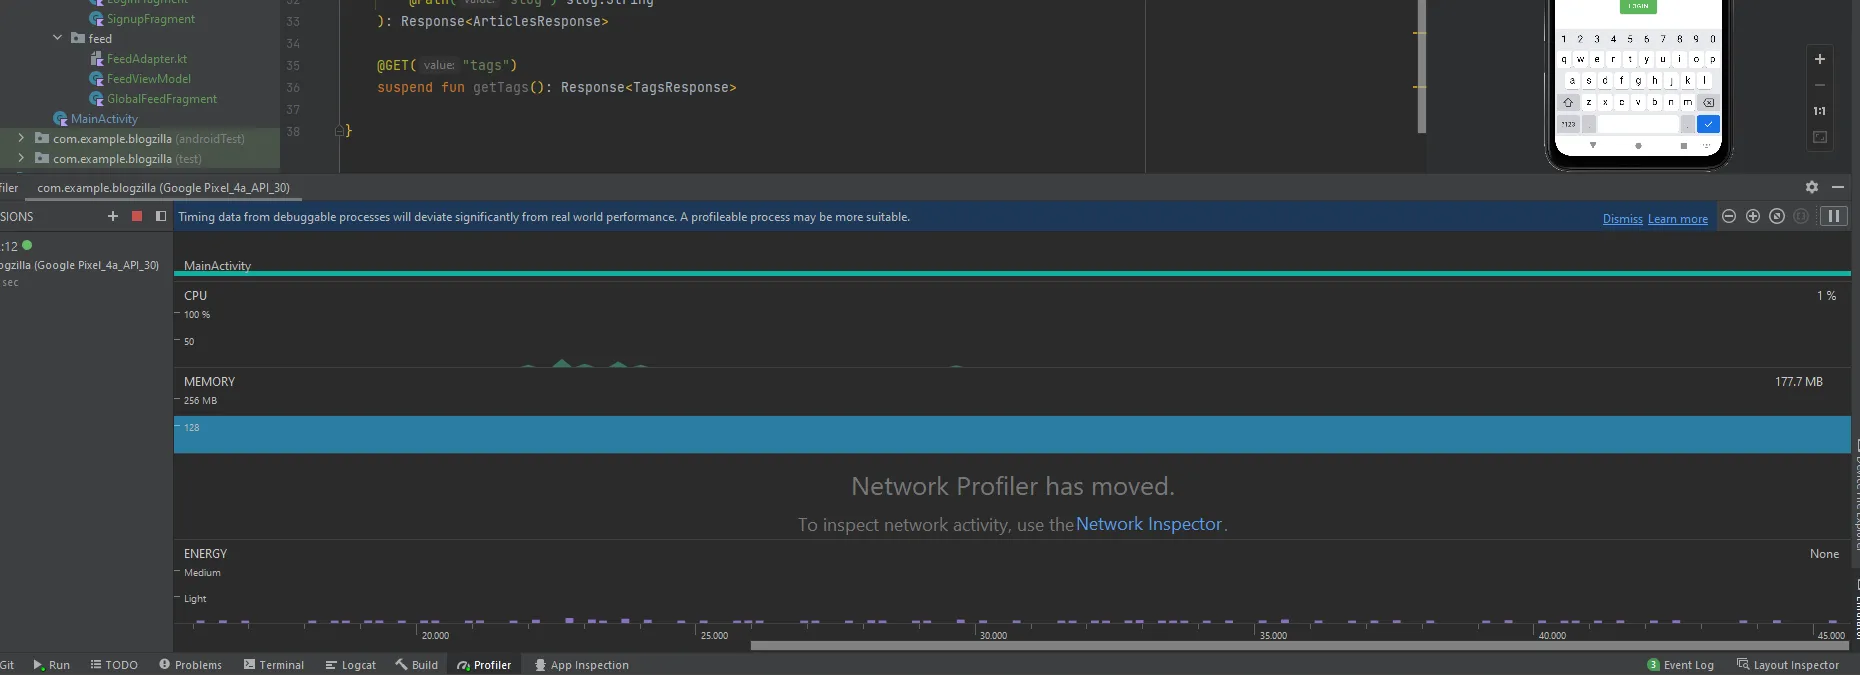Viewport: 1860px width, 675px height.
Task: Tap the emulator home navigation circle
Action: point(1638,145)
